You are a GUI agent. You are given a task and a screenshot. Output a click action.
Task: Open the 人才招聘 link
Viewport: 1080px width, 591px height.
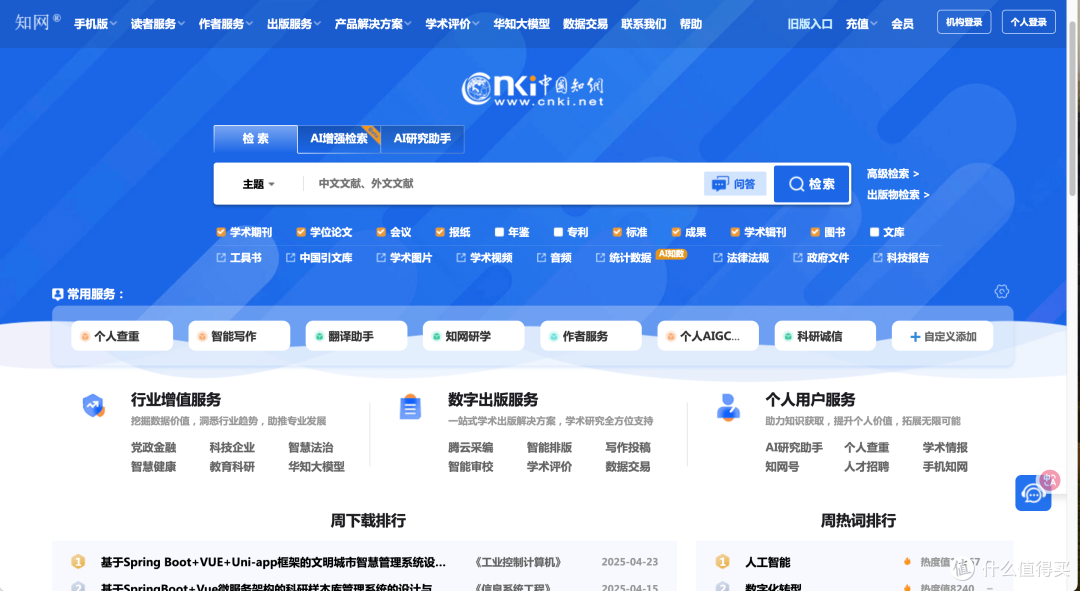pos(866,467)
